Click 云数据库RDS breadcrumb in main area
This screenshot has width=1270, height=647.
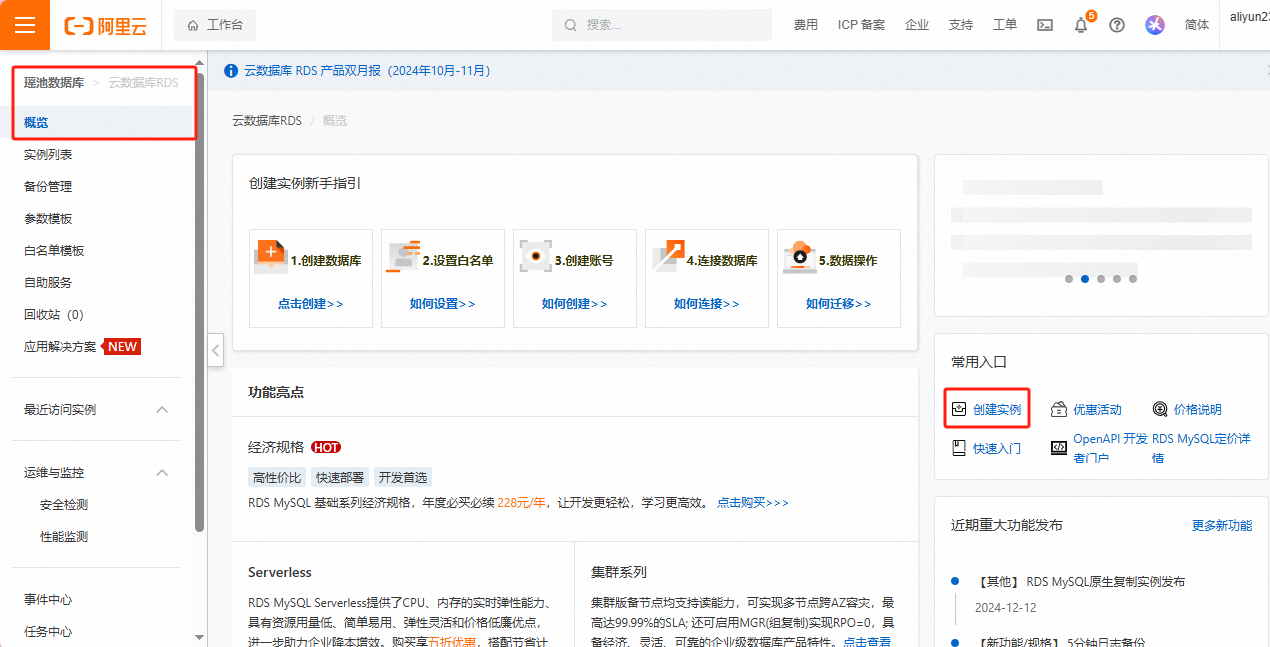click(267, 121)
